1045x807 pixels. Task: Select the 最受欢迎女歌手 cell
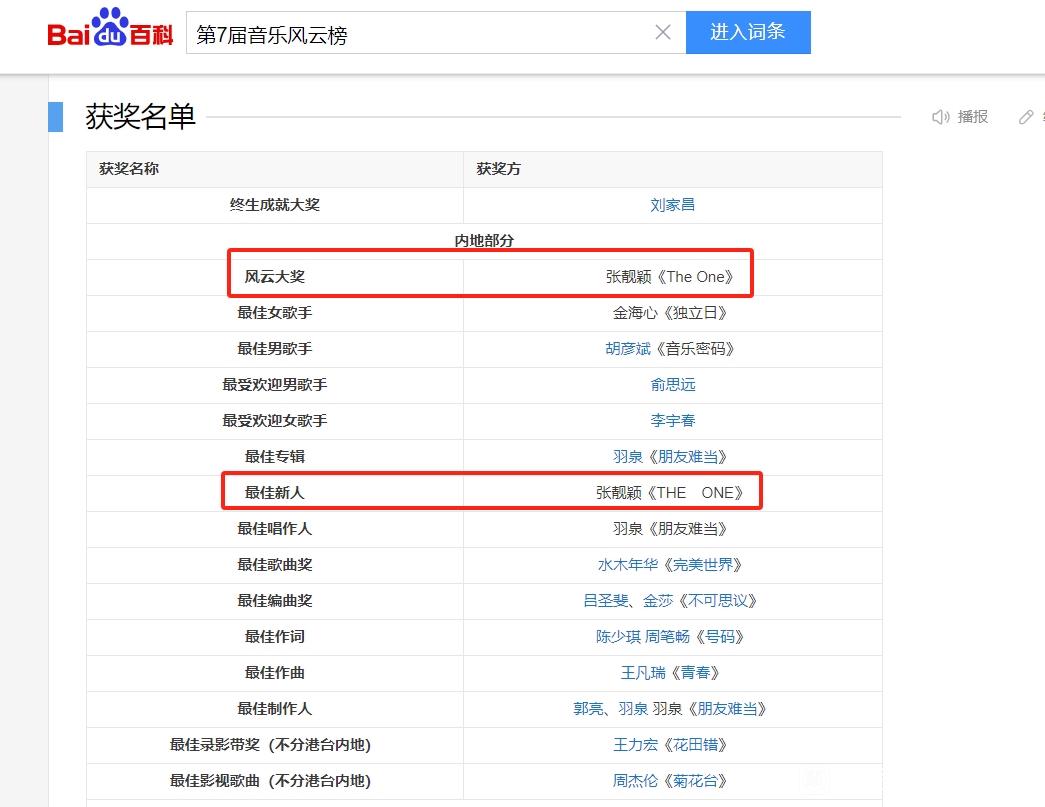point(275,420)
